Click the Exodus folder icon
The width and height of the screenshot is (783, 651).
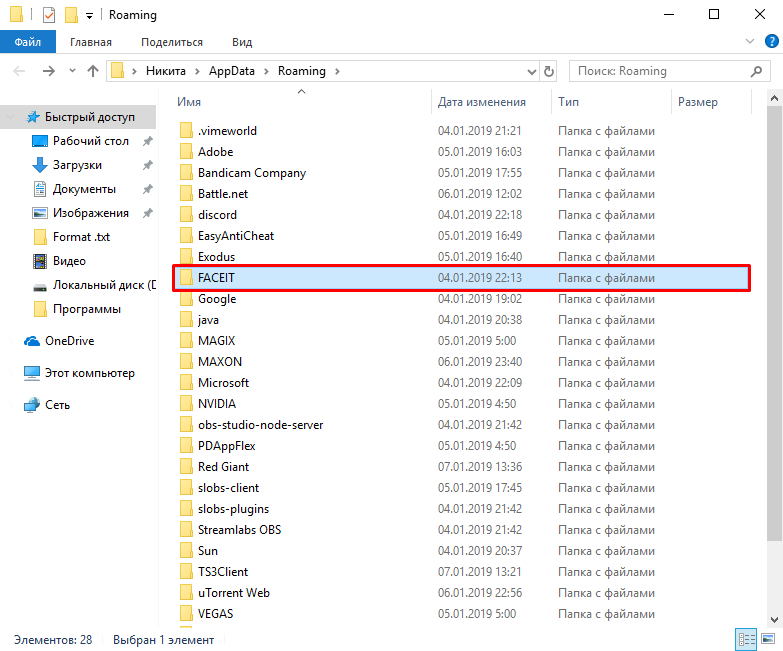(x=186, y=256)
